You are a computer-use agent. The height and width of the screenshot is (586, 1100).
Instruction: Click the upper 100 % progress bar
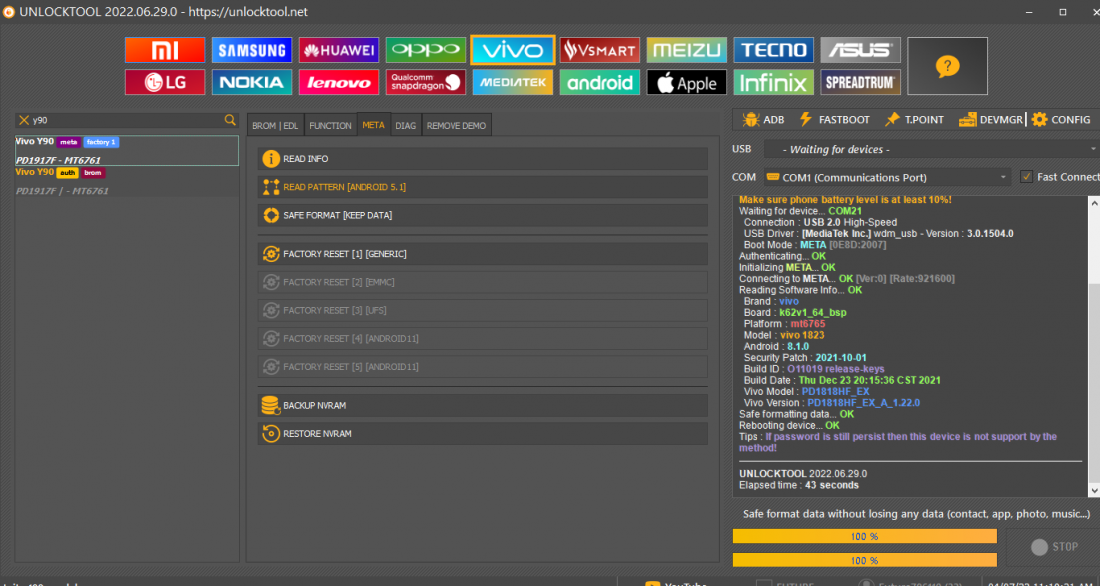(x=864, y=536)
